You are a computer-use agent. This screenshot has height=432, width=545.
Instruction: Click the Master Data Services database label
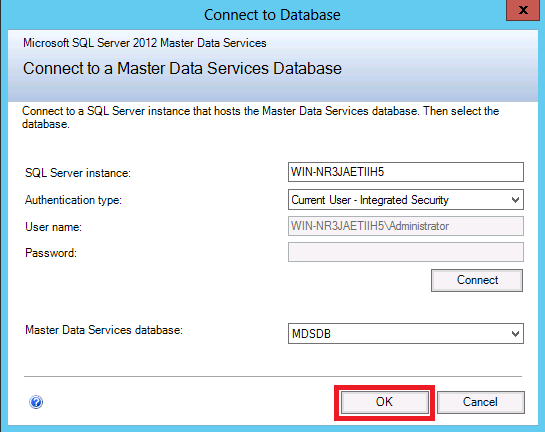click(104, 330)
